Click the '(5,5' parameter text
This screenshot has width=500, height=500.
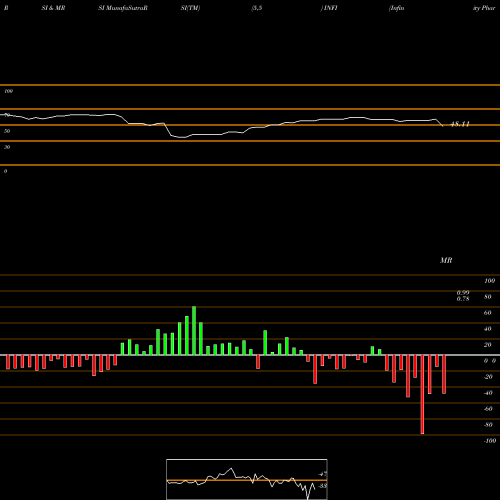tap(257, 8)
